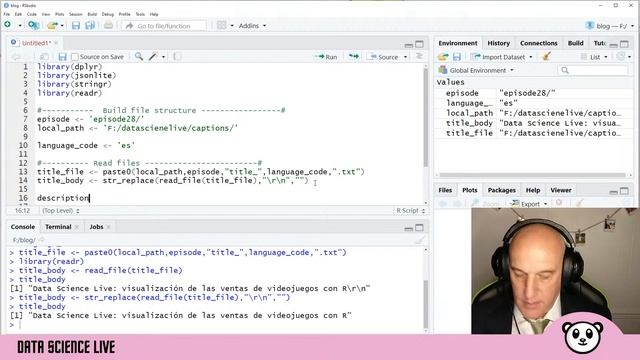
Task: Expand the Source button dropdown arrow
Action: (x=405, y=57)
